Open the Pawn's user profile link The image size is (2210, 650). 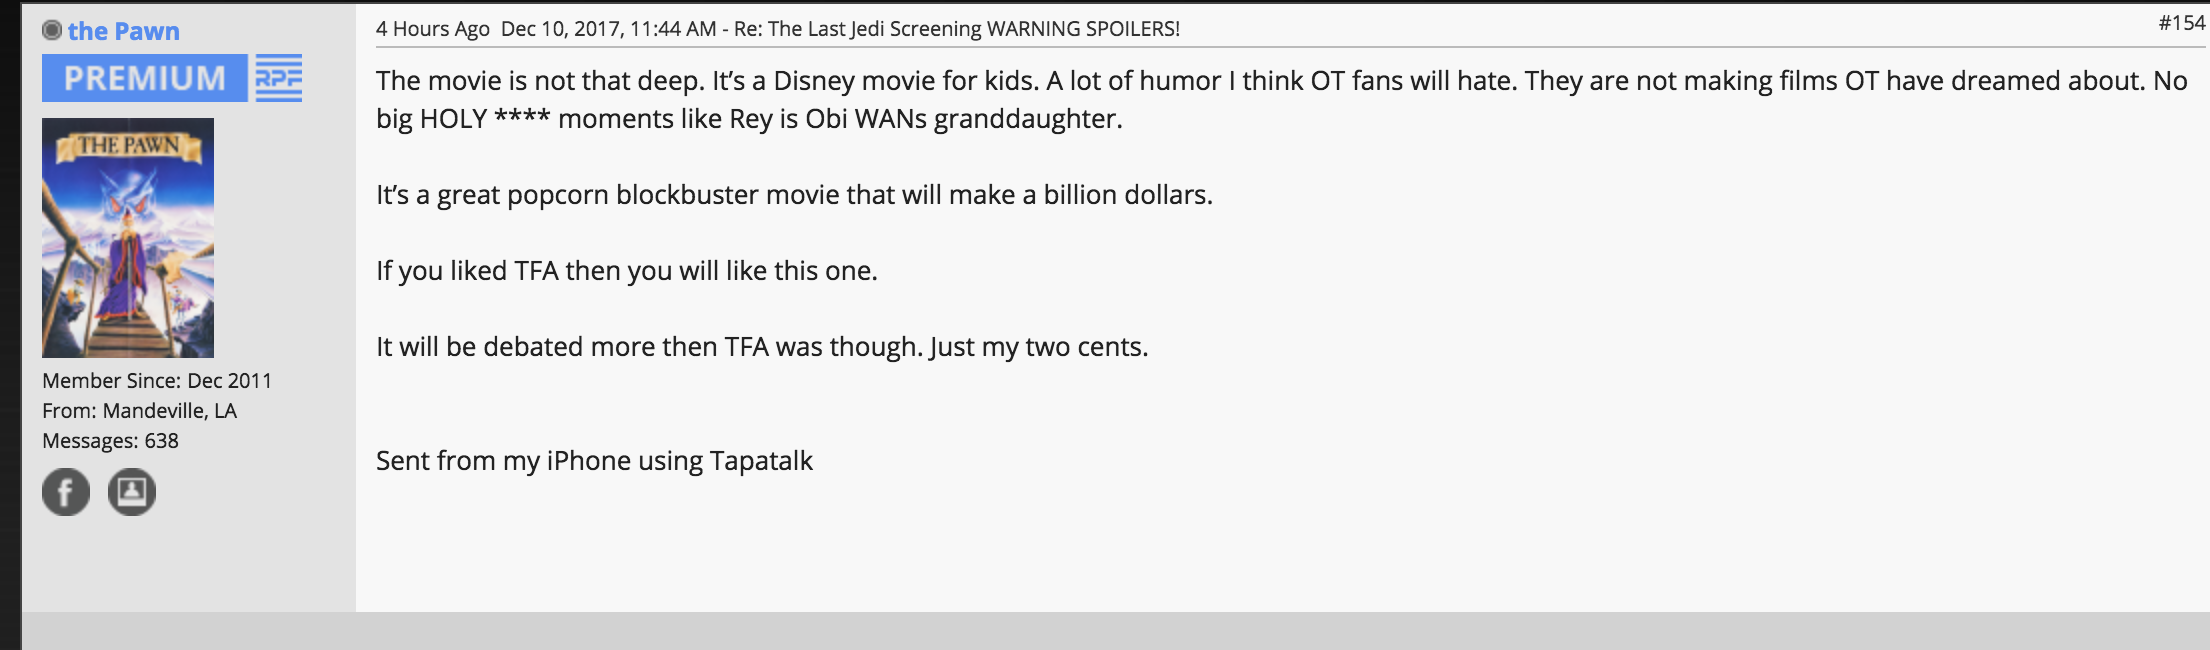[124, 31]
